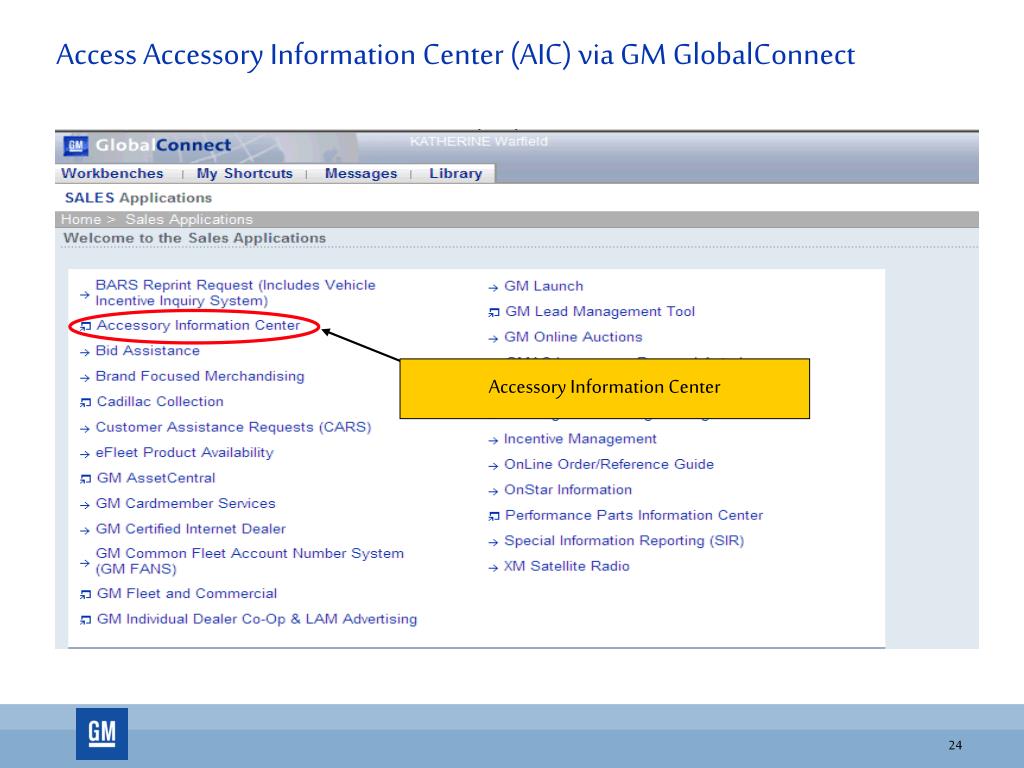Open Customer Assistance Requests (CARS)
Image resolution: width=1024 pixels, height=768 pixels.
pyautogui.click(x=233, y=427)
